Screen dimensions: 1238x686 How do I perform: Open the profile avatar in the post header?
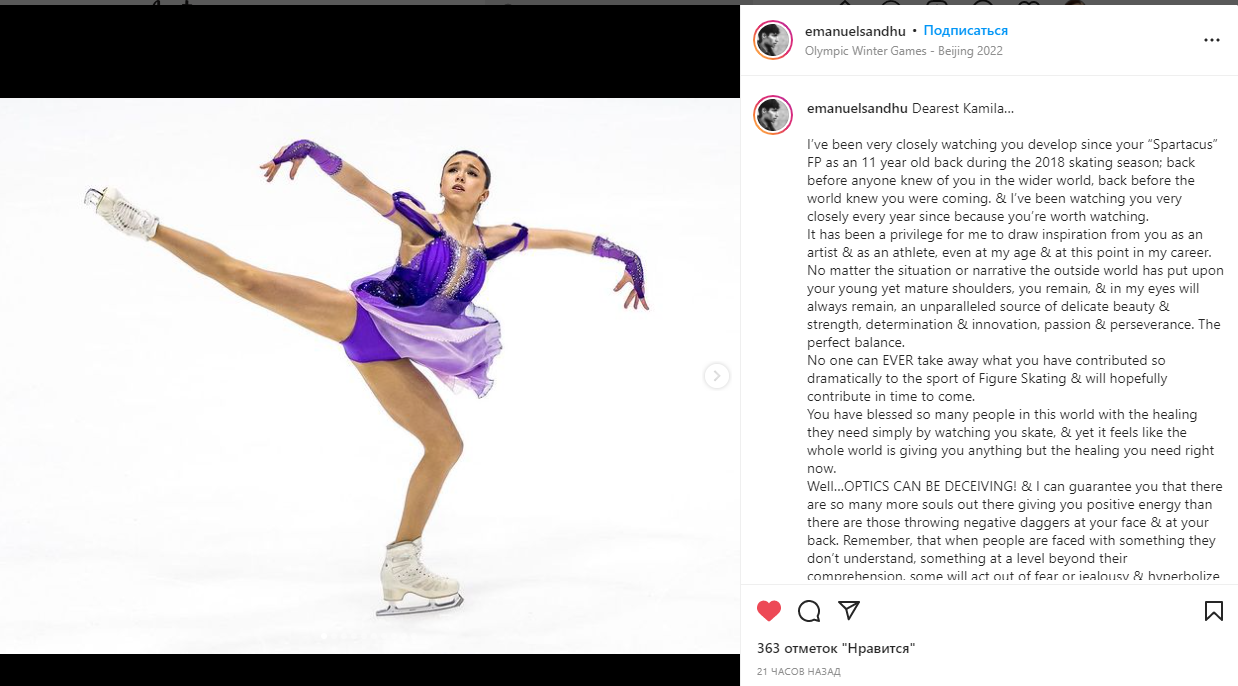point(773,40)
